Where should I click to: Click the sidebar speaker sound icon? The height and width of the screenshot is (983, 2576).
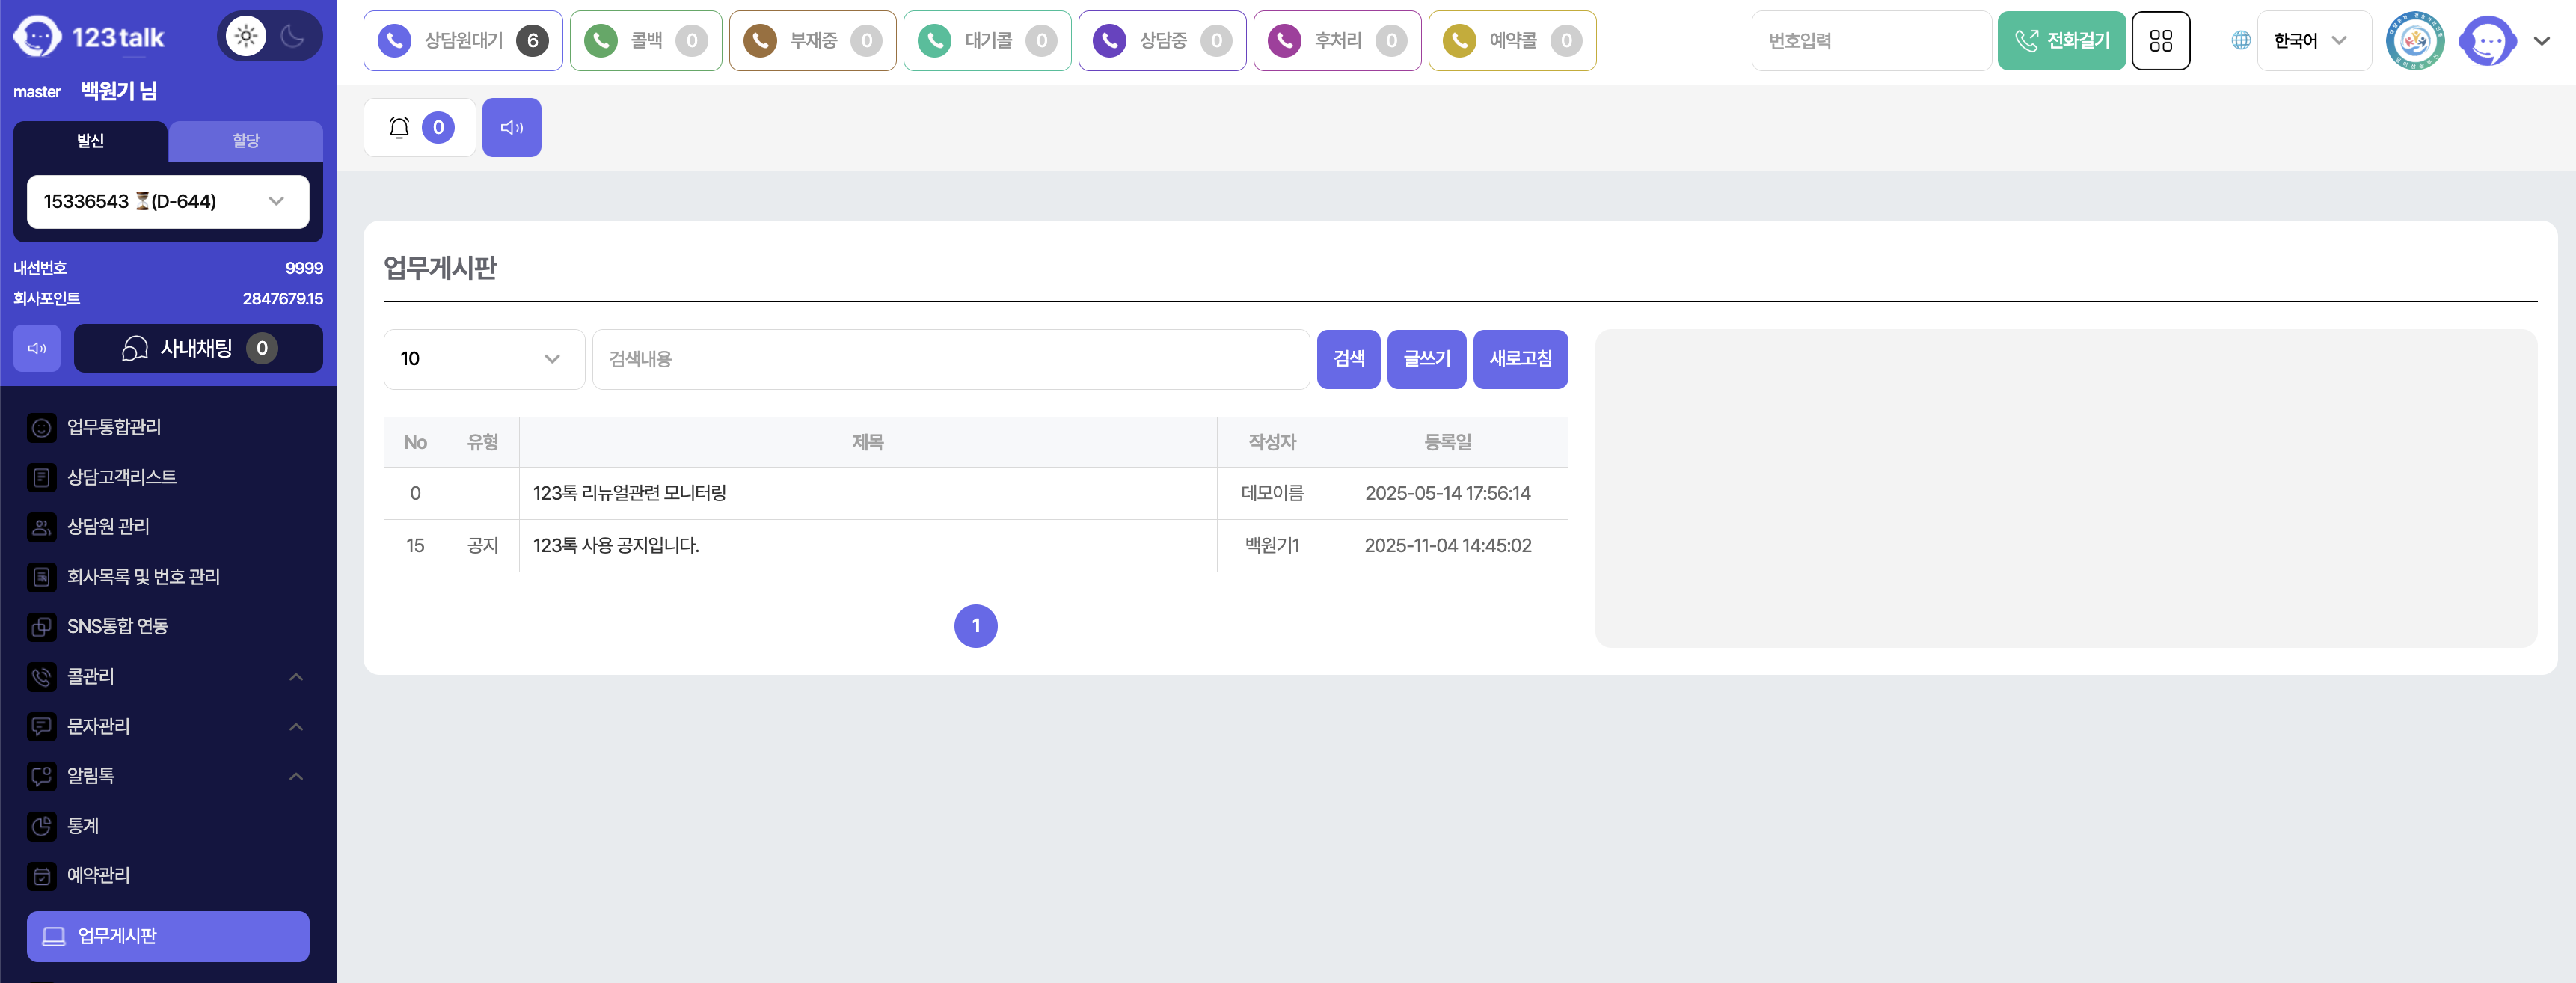(37, 348)
